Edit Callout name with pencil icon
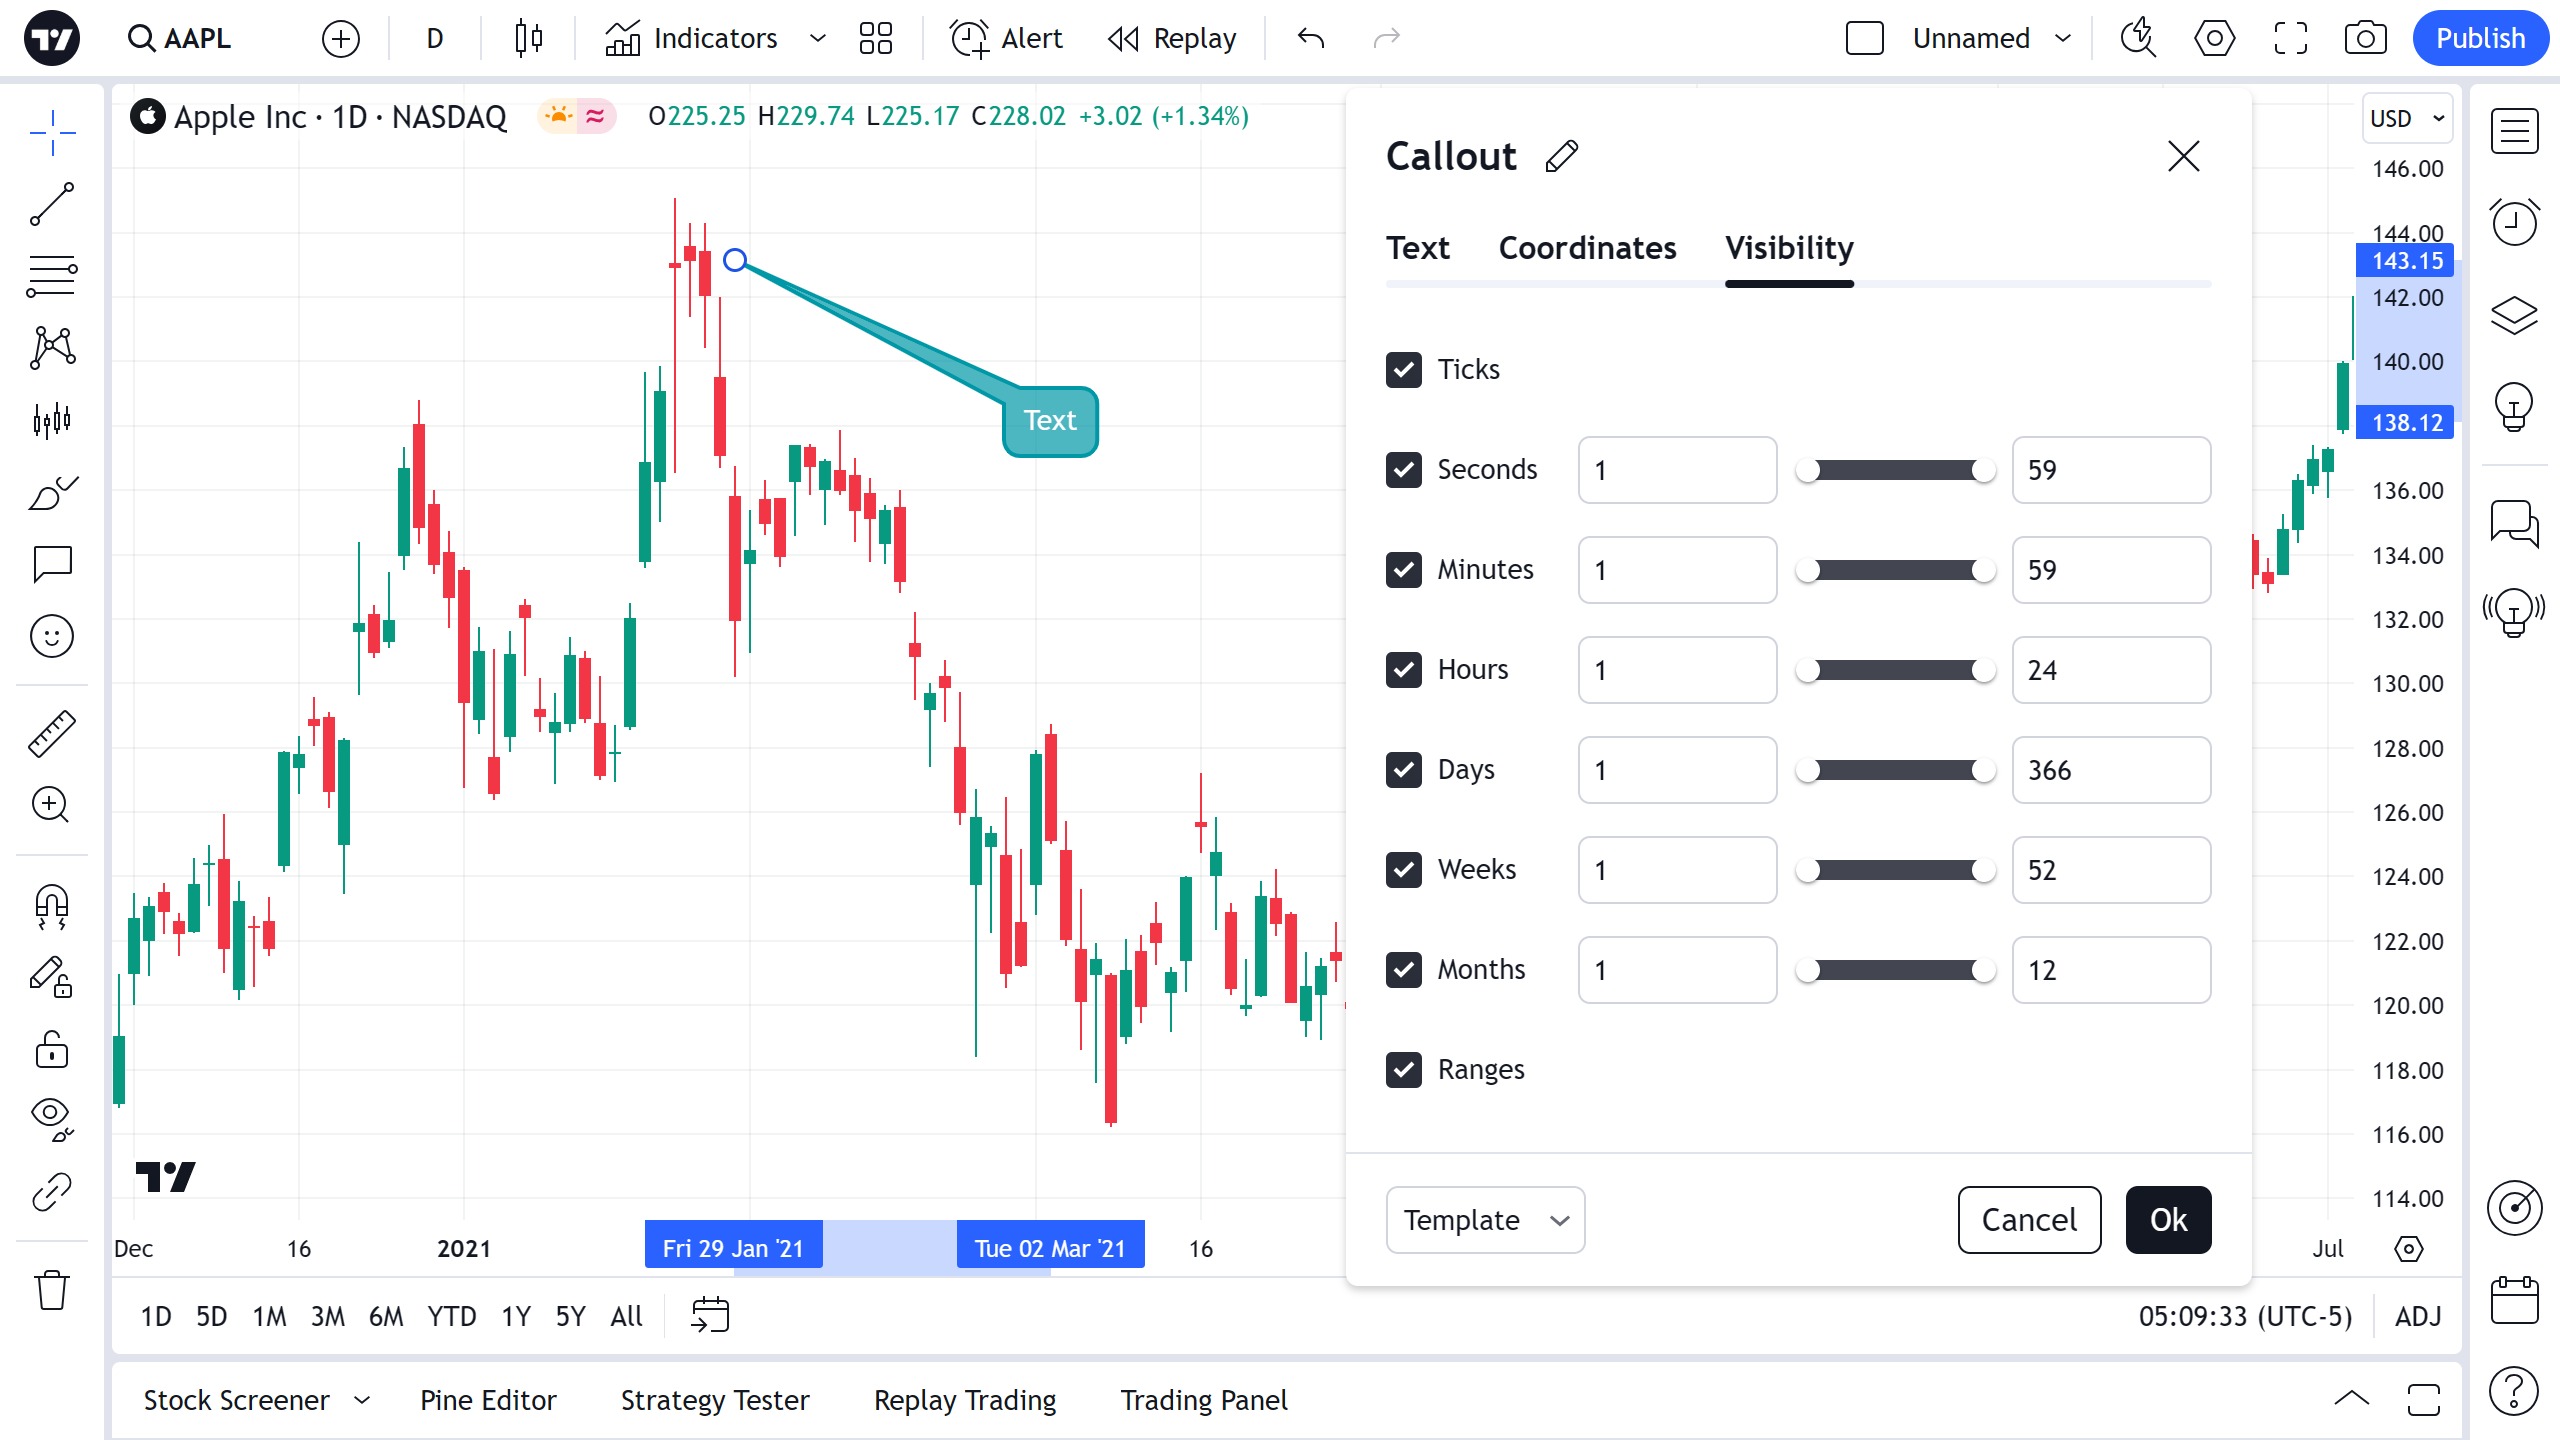The width and height of the screenshot is (2560, 1440). (1562, 156)
